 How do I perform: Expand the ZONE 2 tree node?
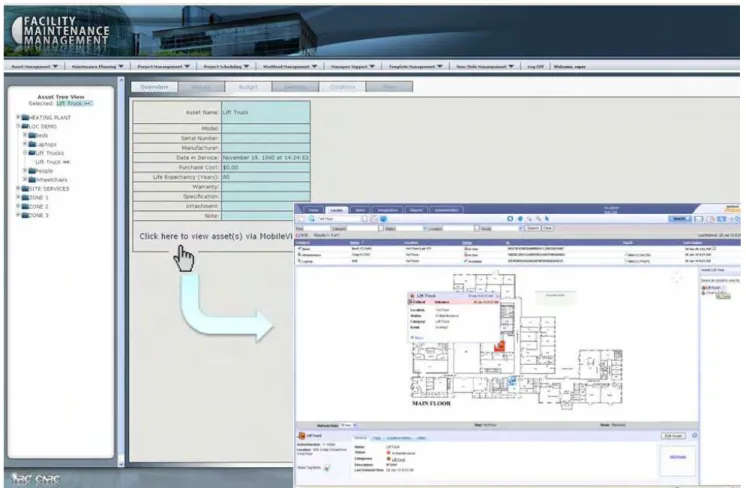pyautogui.click(x=19, y=206)
